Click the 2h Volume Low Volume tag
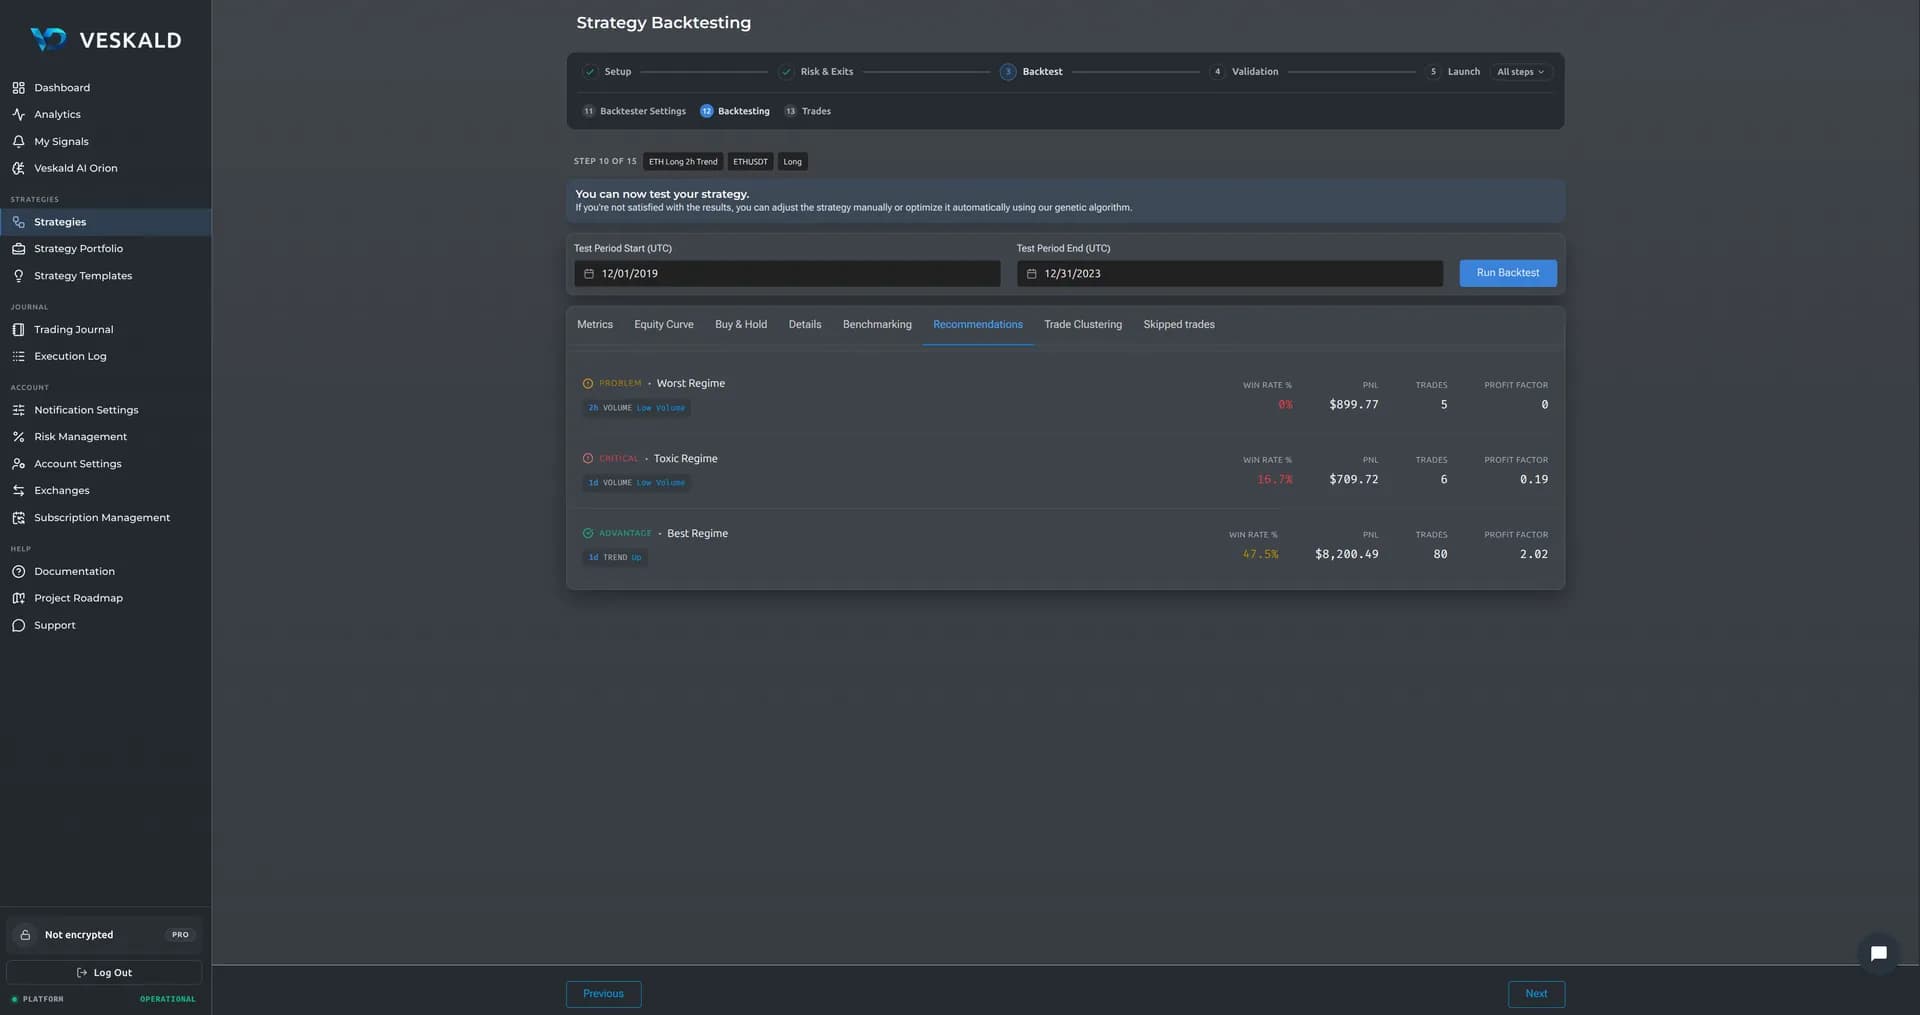The height and width of the screenshot is (1015, 1920). 636,408
